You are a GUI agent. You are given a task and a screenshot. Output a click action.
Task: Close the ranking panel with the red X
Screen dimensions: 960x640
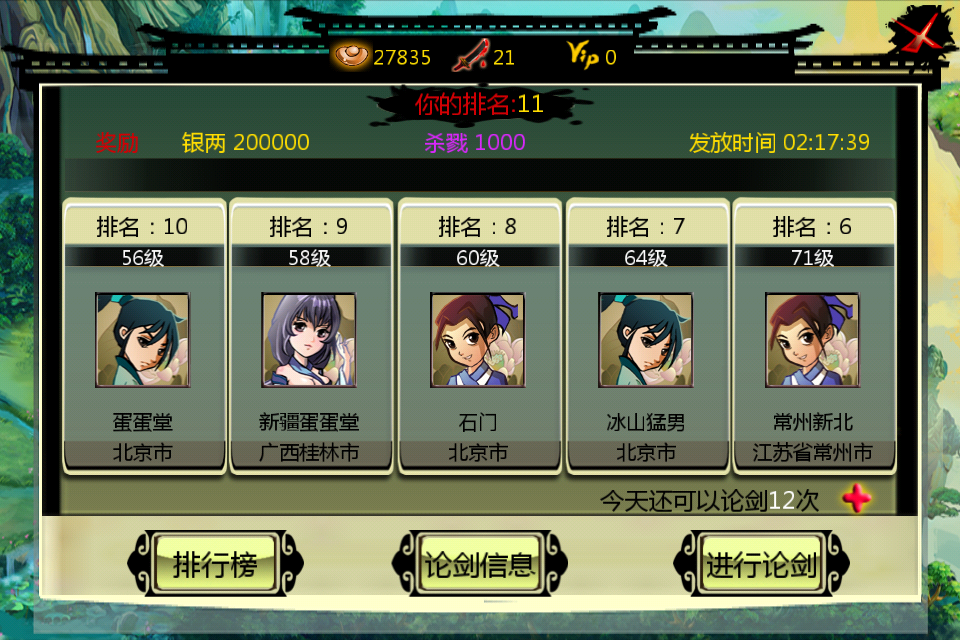917,31
